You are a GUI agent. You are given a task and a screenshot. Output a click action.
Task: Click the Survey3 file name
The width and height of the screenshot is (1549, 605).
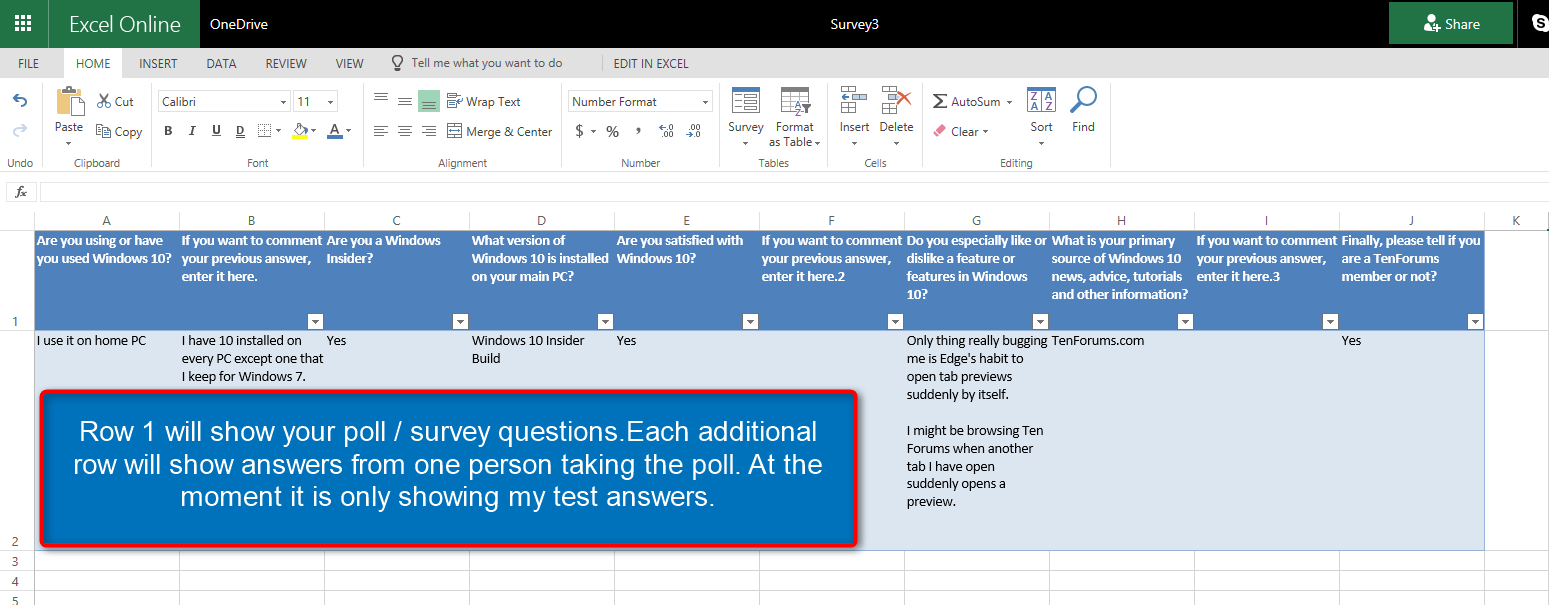tap(855, 24)
